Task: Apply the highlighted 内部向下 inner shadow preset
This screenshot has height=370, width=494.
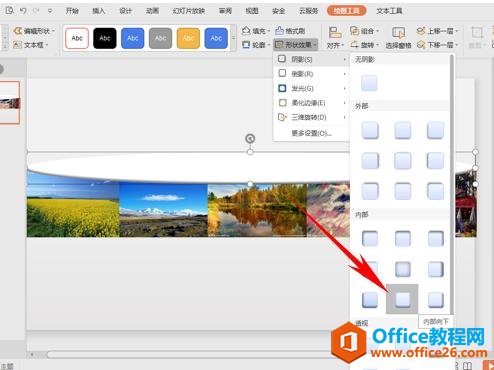Action: pos(402,299)
